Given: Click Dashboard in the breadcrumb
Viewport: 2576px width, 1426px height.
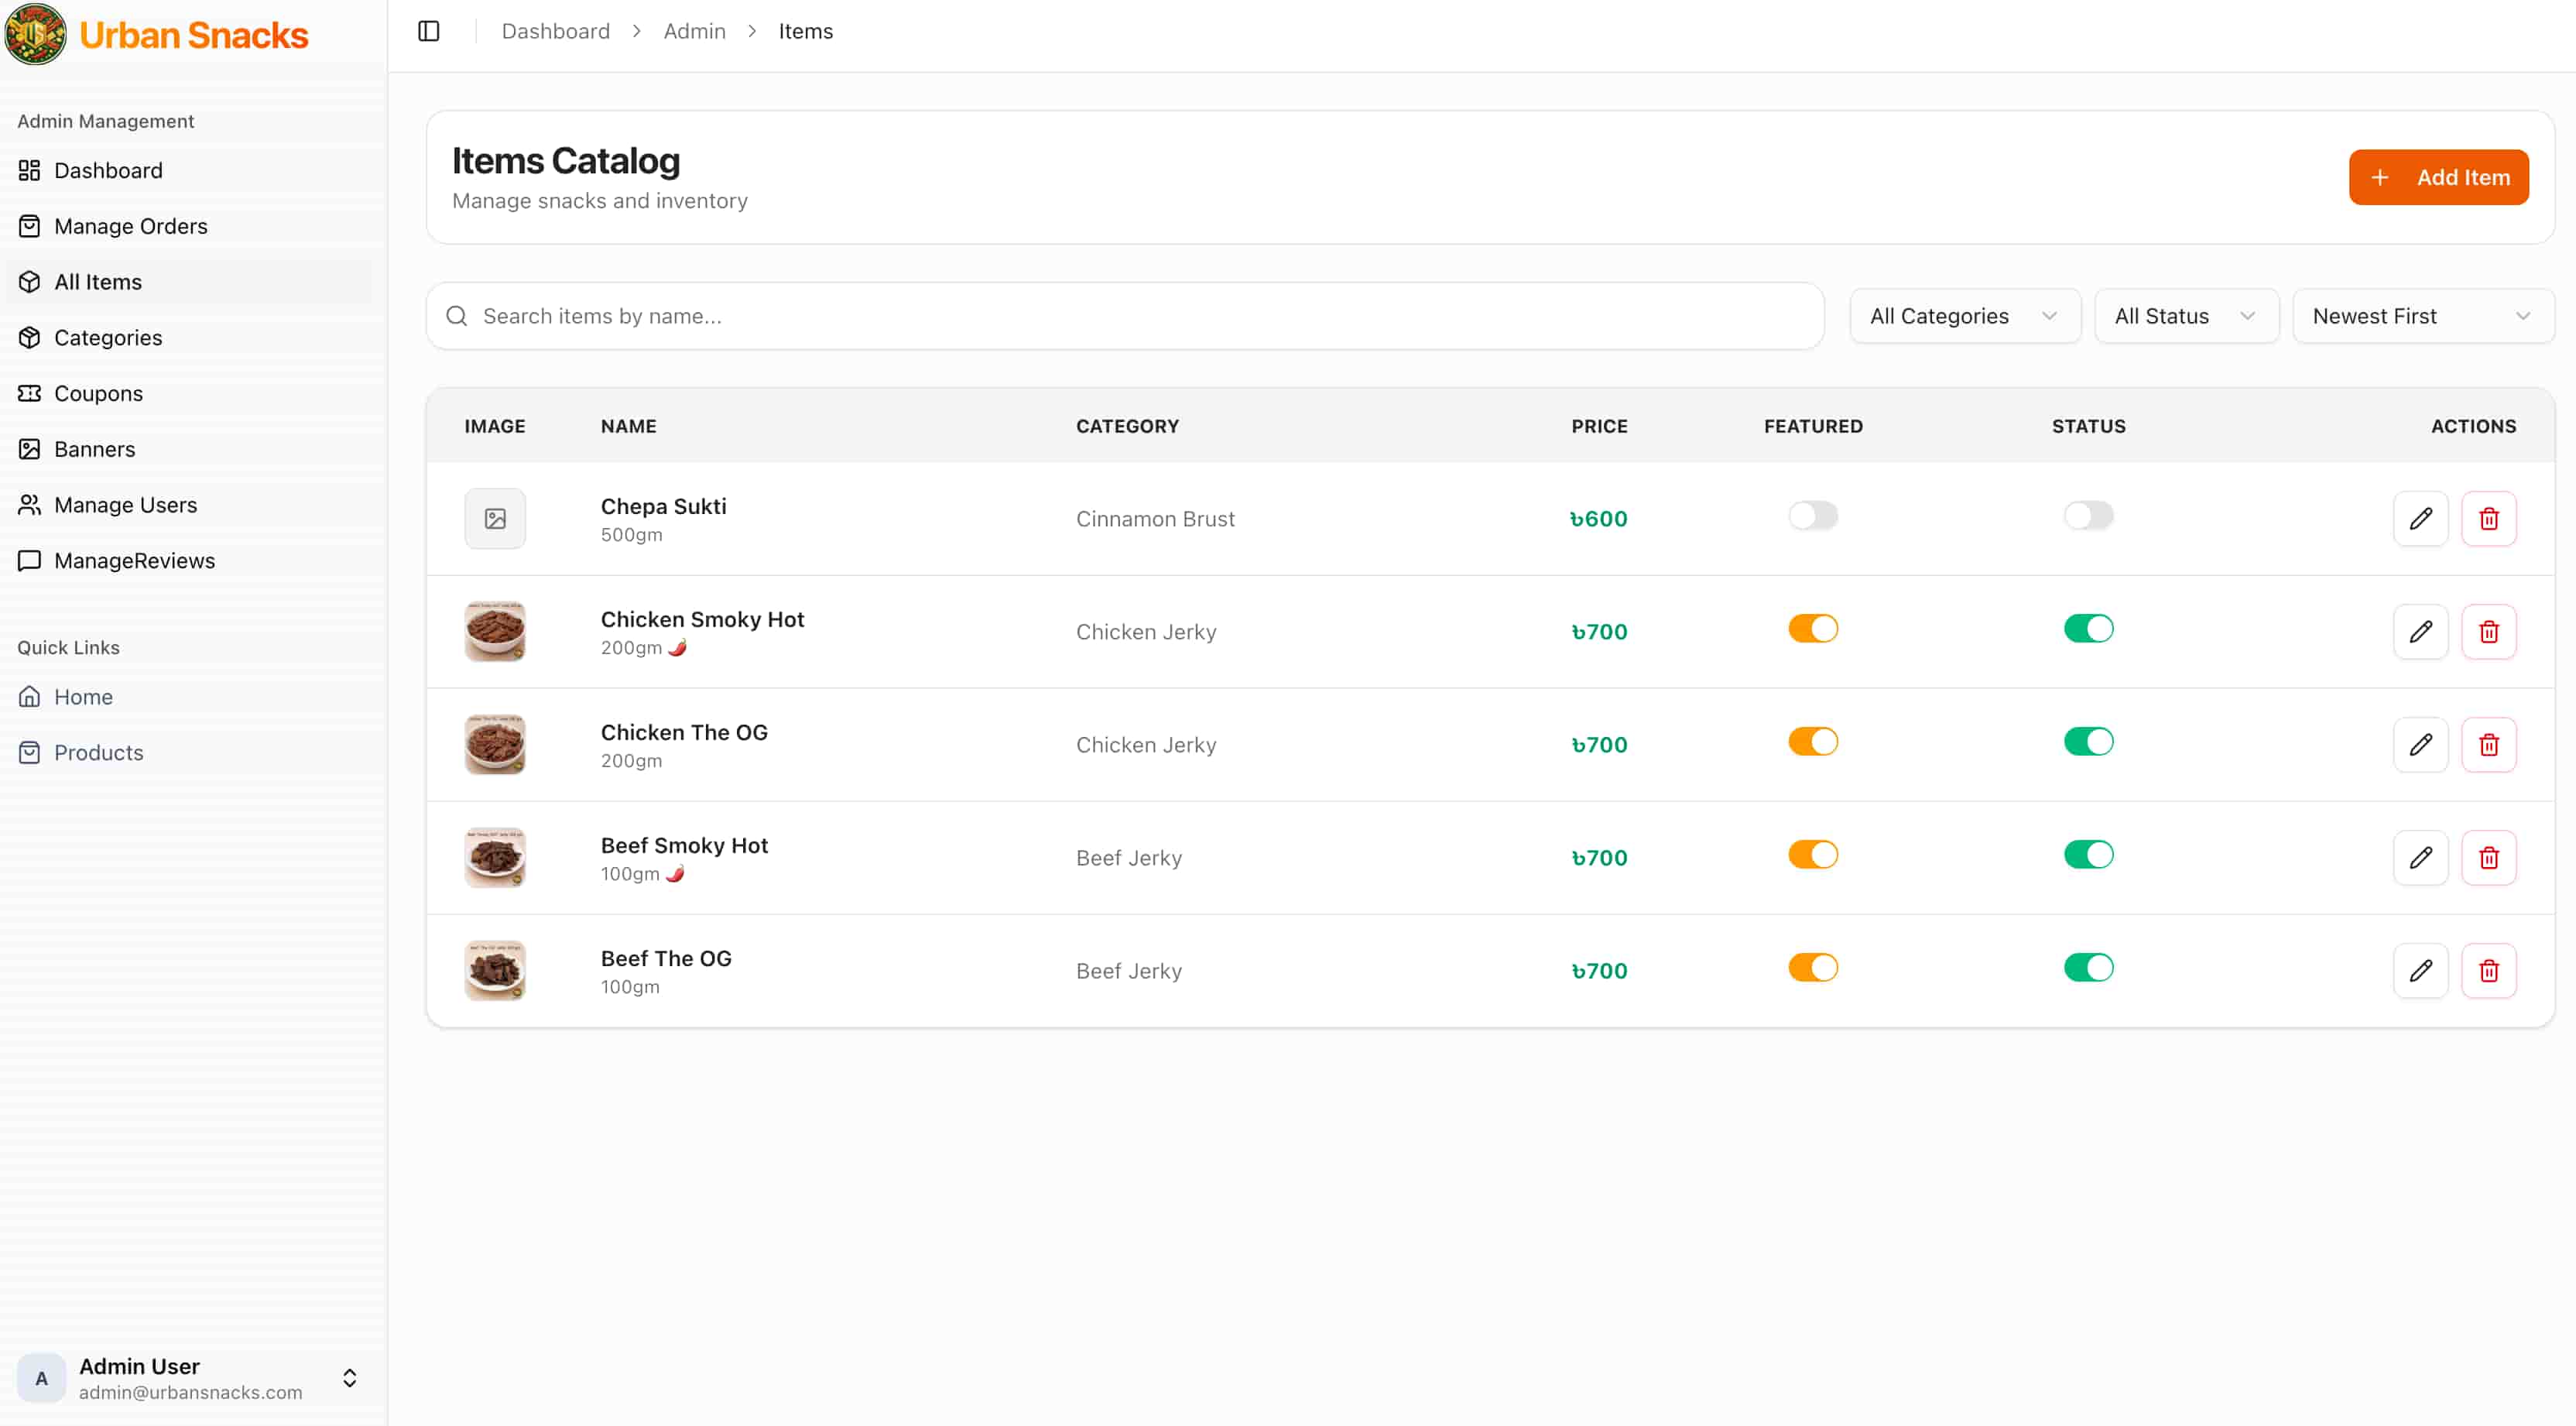Looking at the screenshot, I should pos(556,31).
